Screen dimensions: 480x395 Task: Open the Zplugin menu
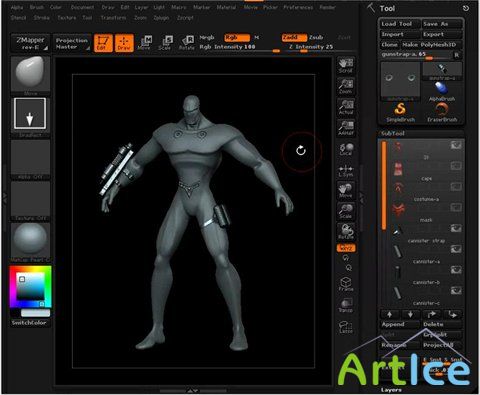[x=161, y=18]
